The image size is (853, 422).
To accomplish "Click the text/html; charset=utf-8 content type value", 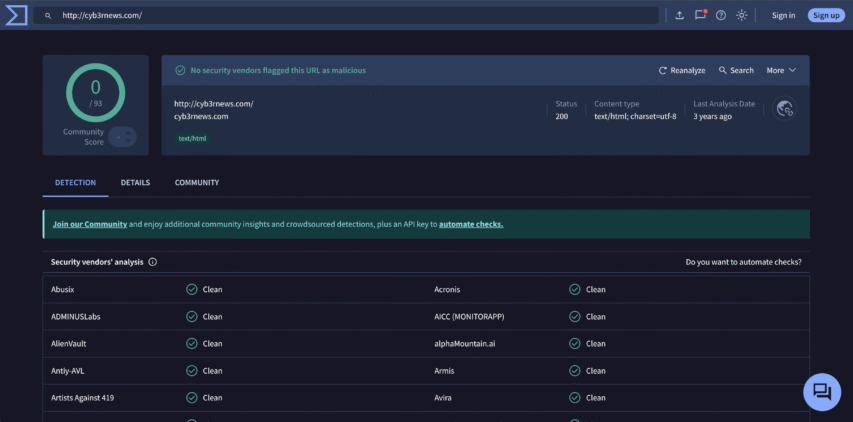I will [635, 116].
